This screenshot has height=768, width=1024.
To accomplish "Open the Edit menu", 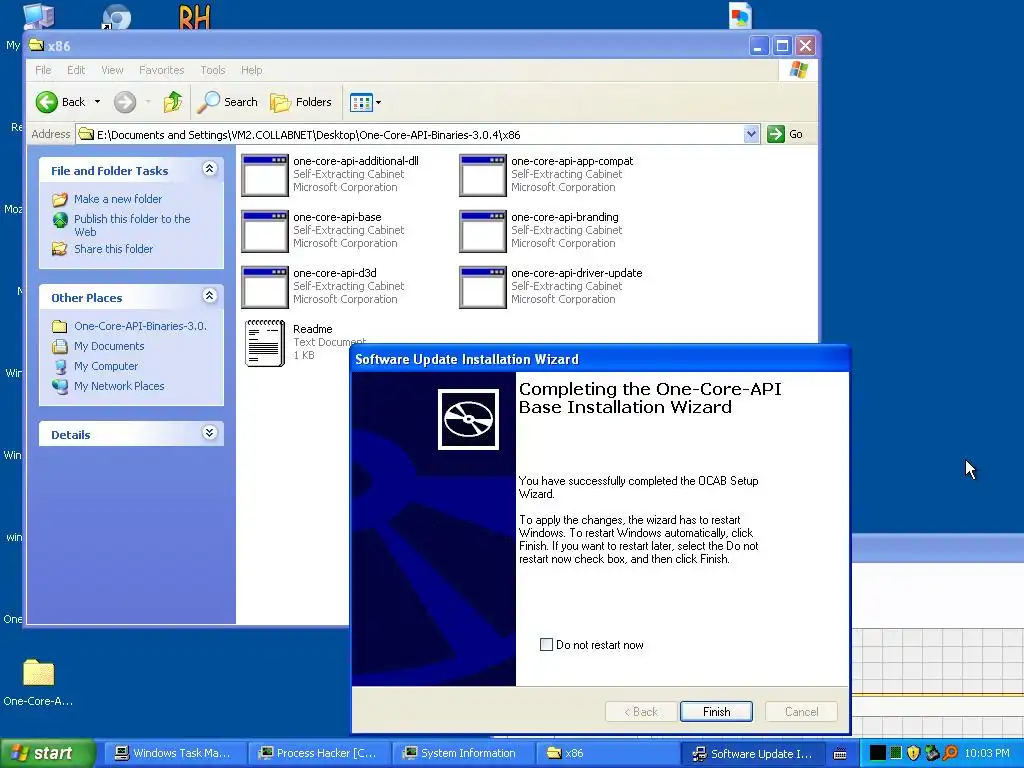I will (76, 70).
